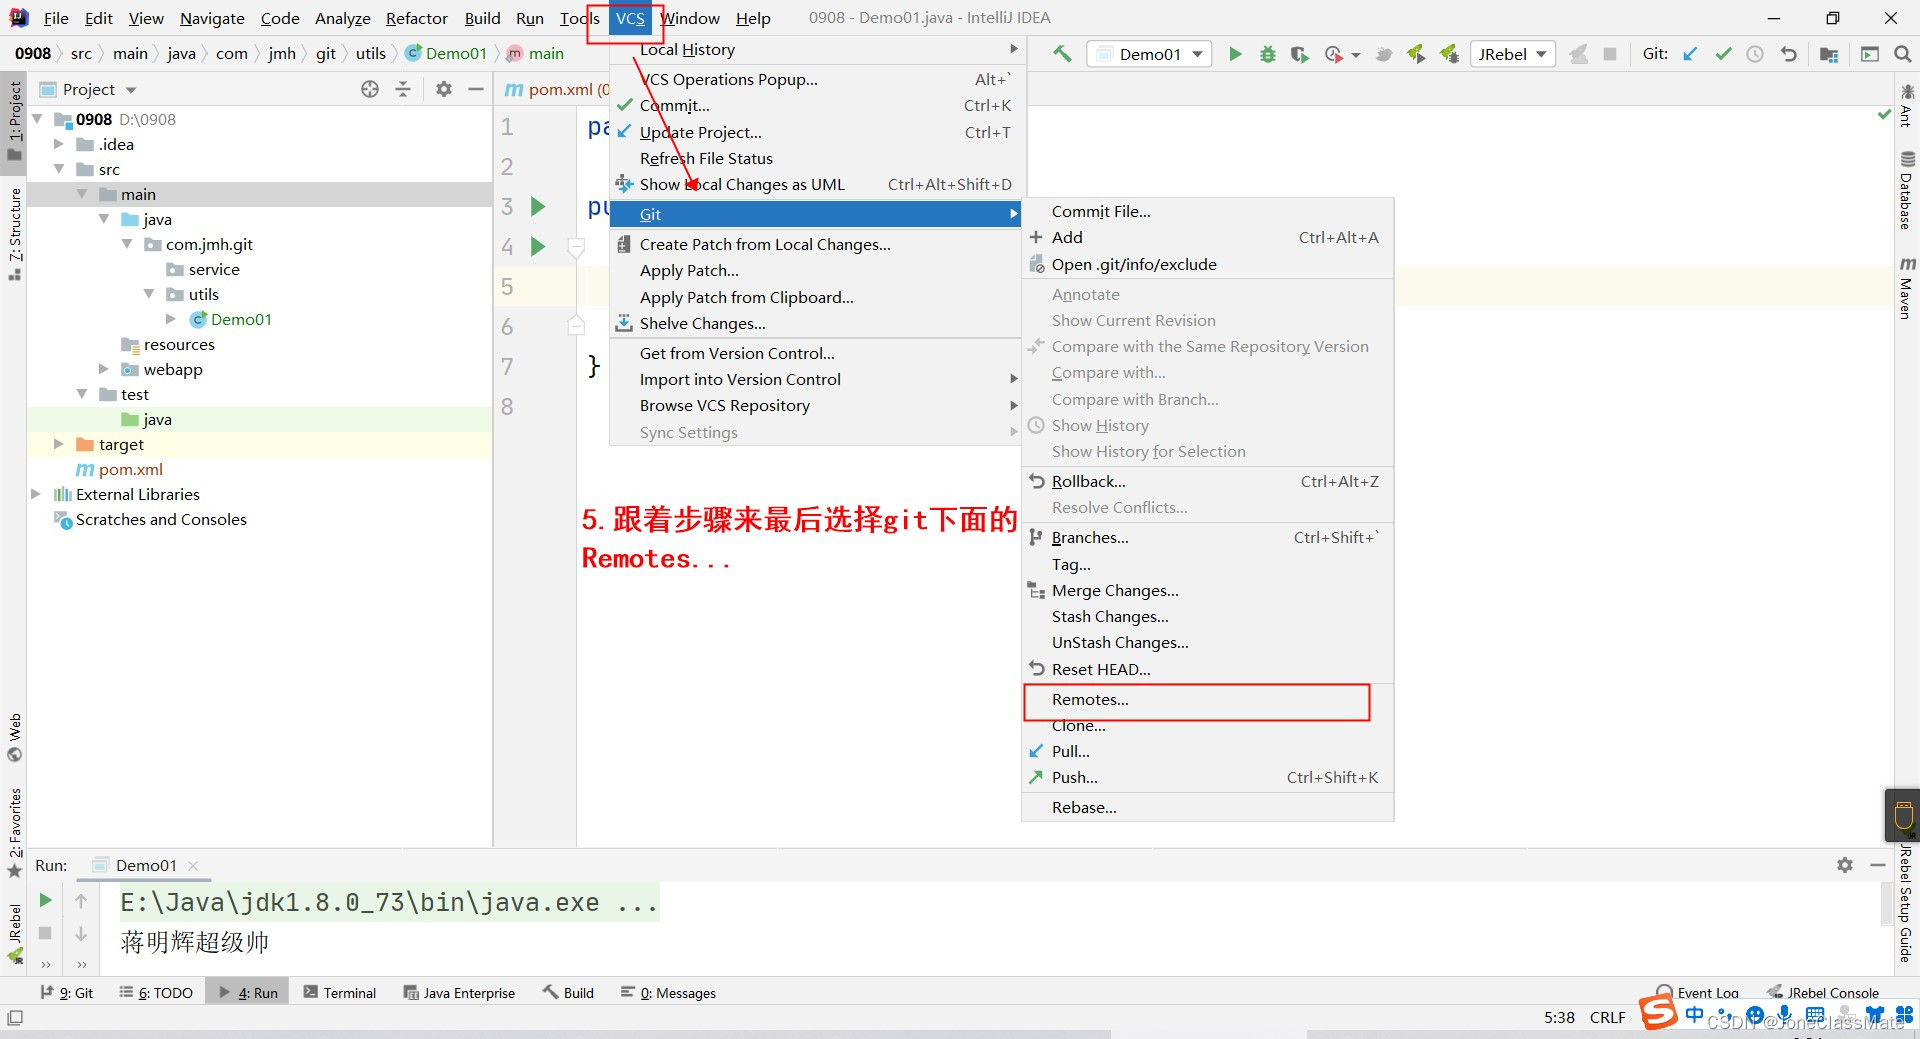Open the Demo01 run configuration dropdown
This screenshot has height=1039, width=1920.
(x=1150, y=54)
